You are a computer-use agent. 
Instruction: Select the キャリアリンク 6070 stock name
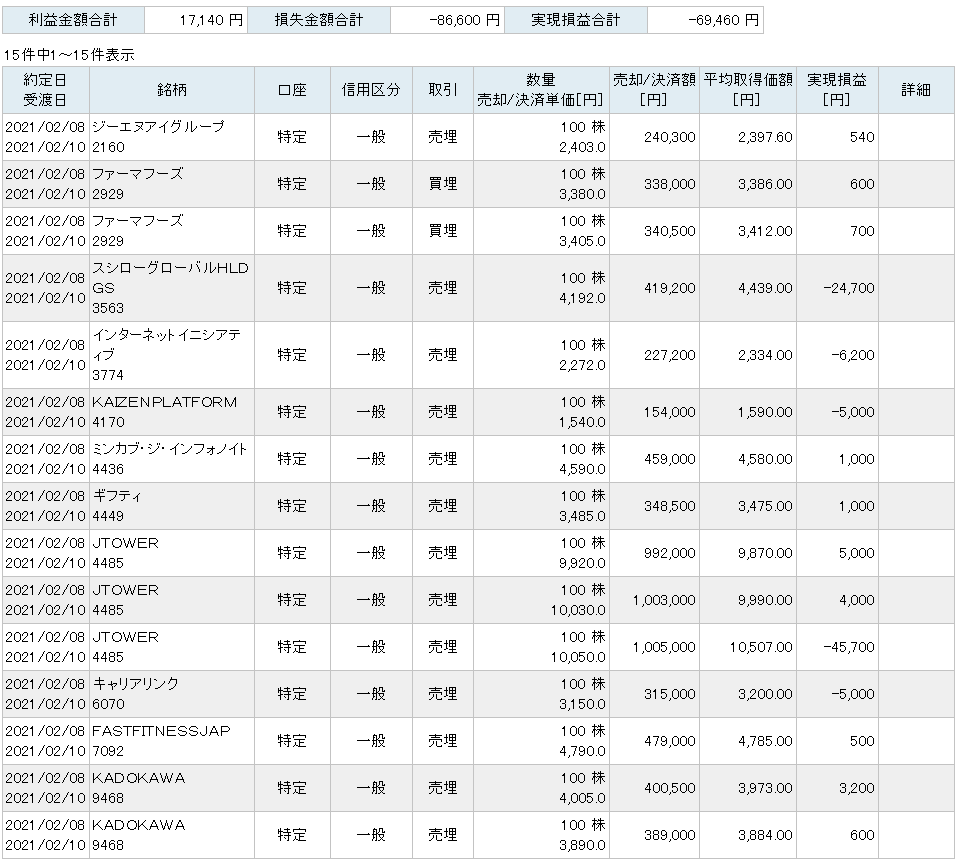(135, 694)
